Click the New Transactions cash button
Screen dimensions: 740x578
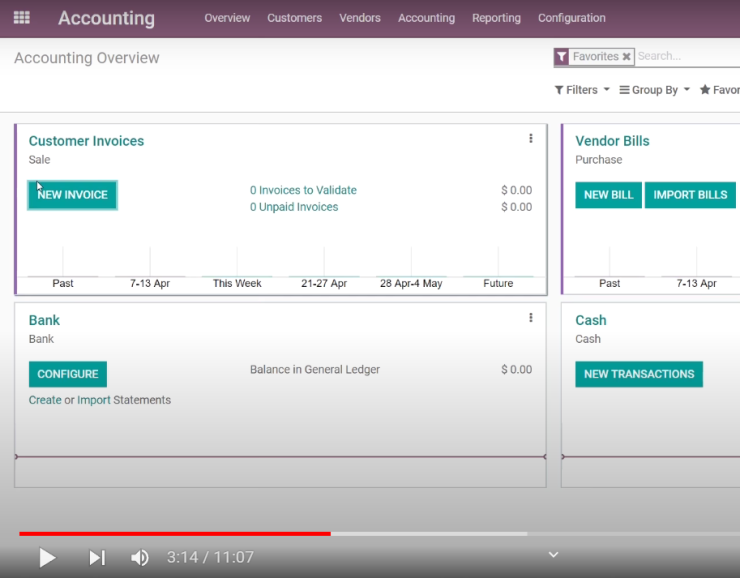tap(639, 374)
